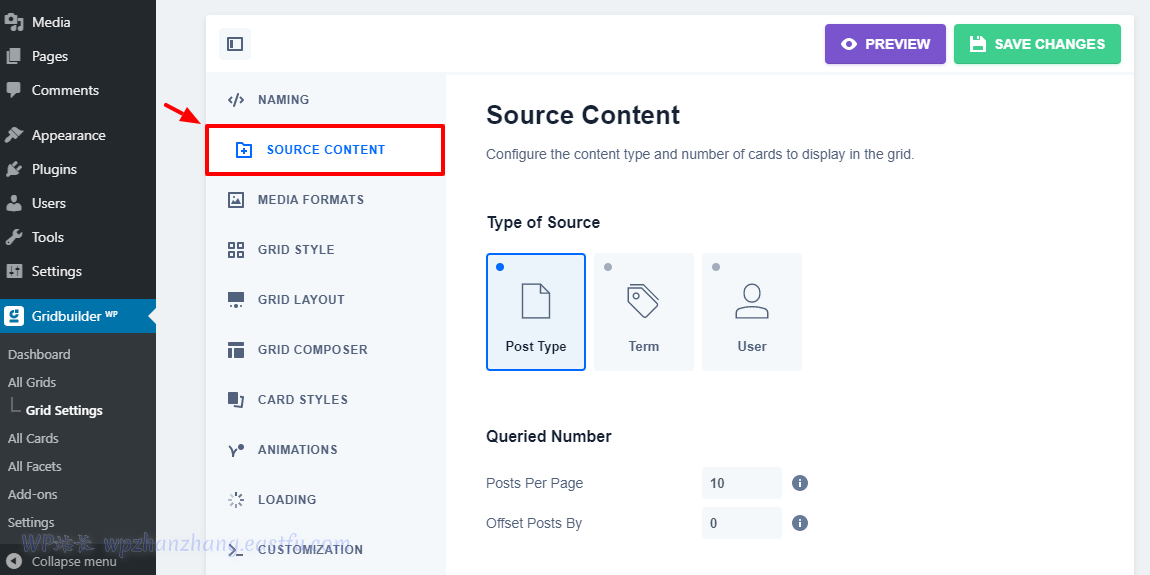Click the Users person icon
The height and width of the screenshot is (575, 1150).
tap(14, 203)
